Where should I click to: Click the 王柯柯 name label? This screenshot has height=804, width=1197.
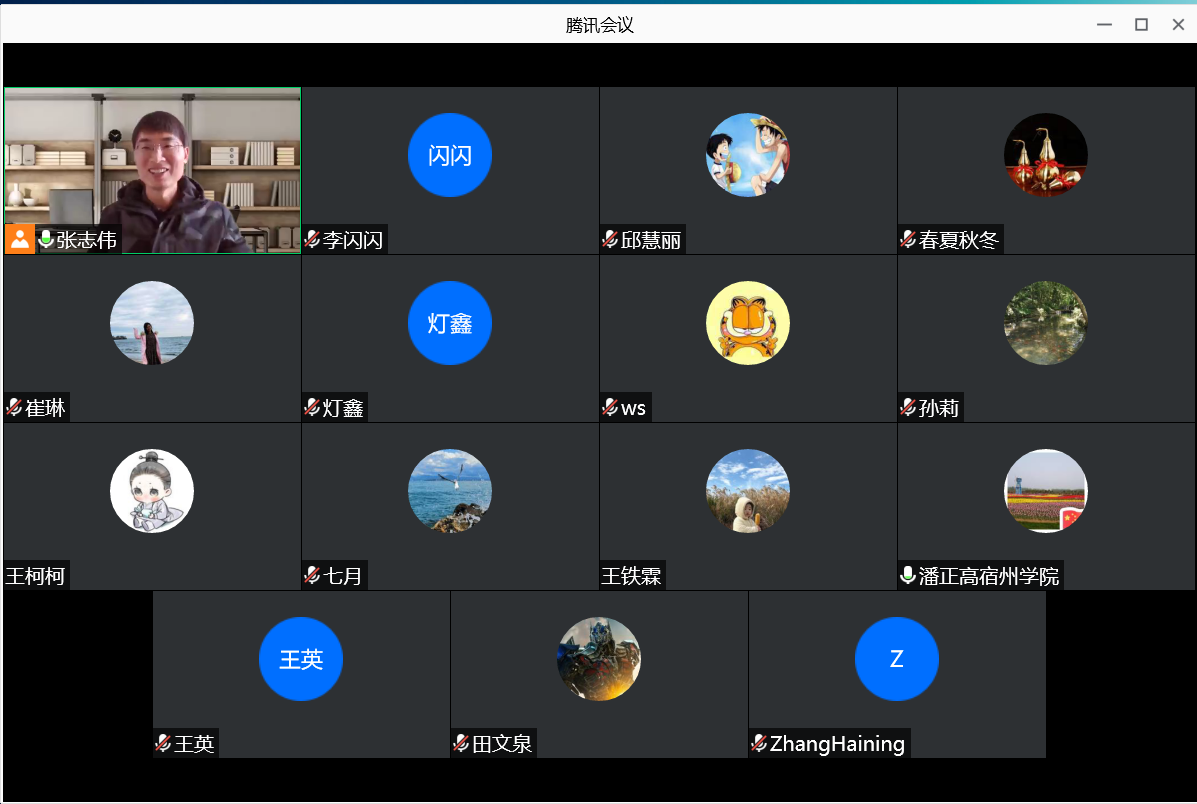36,577
